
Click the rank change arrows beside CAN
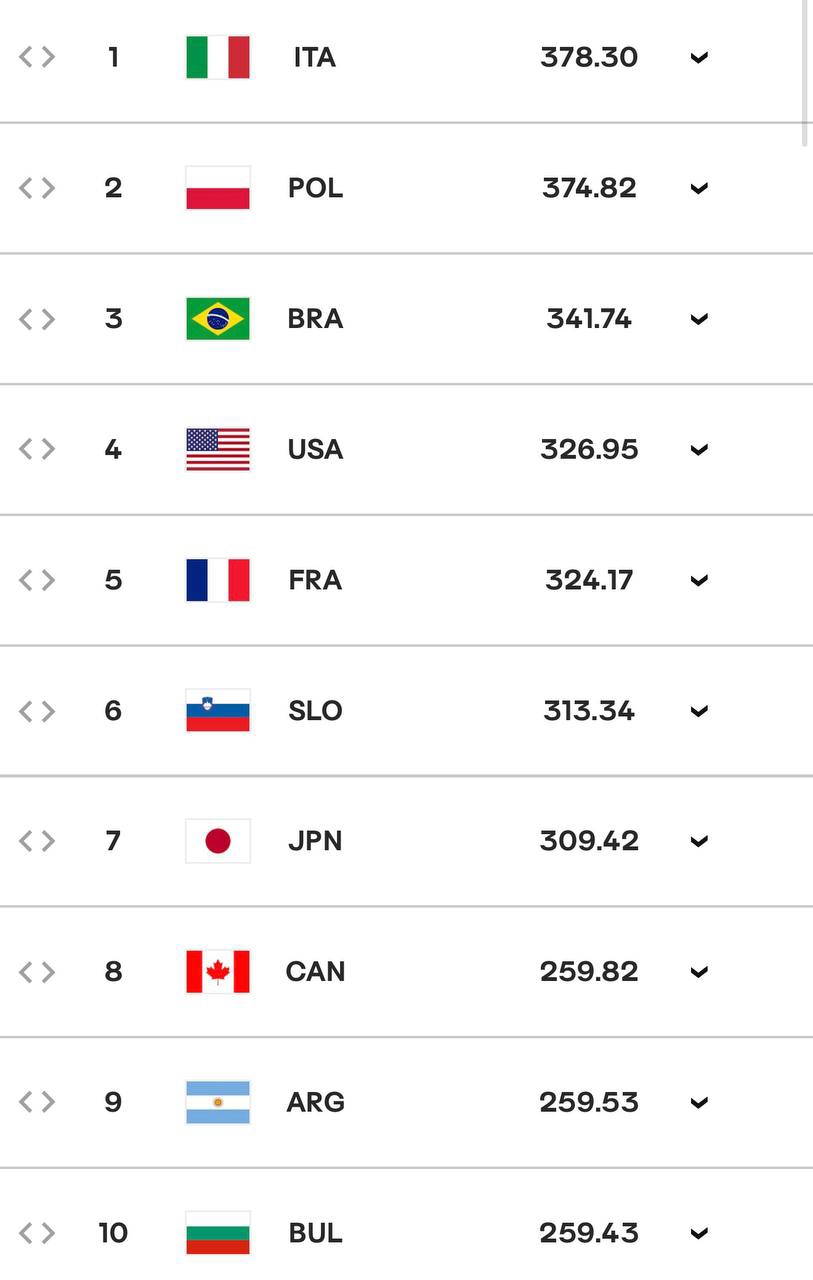37,972
